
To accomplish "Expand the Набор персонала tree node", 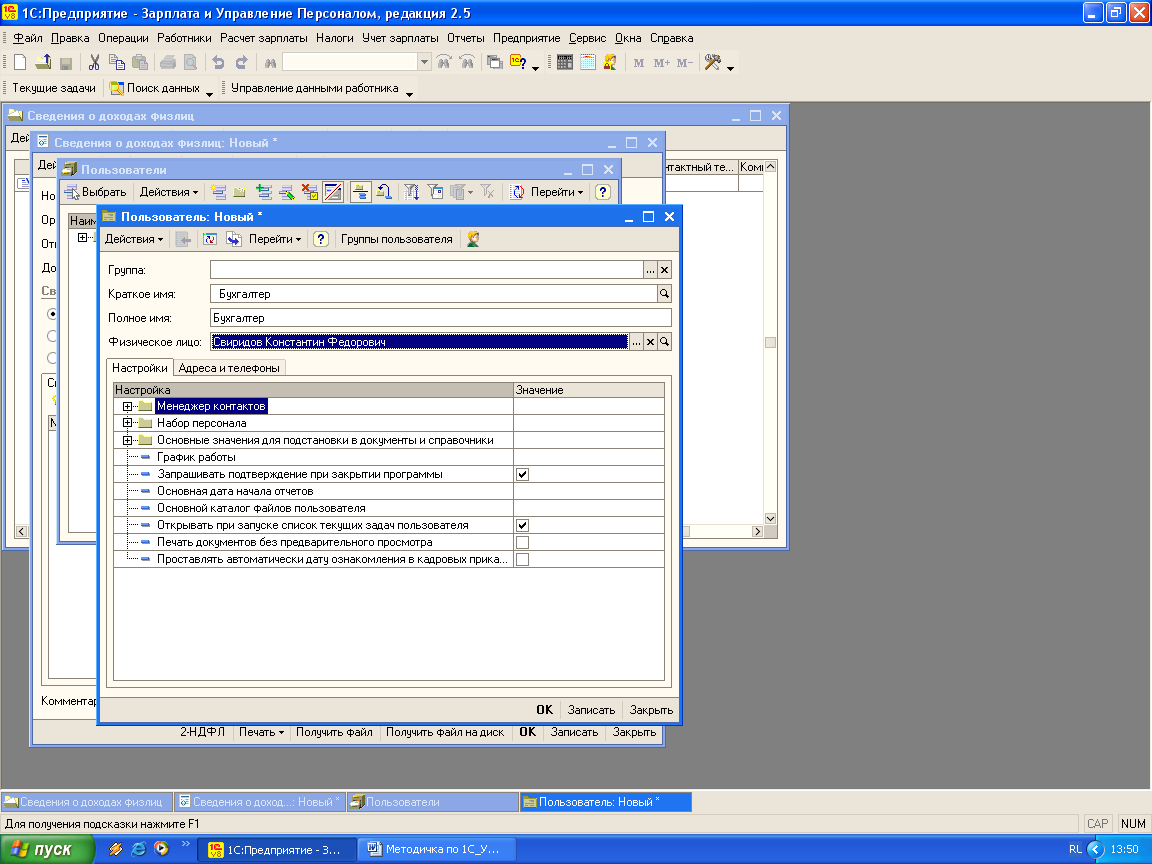I will click(x=127, y=423).
